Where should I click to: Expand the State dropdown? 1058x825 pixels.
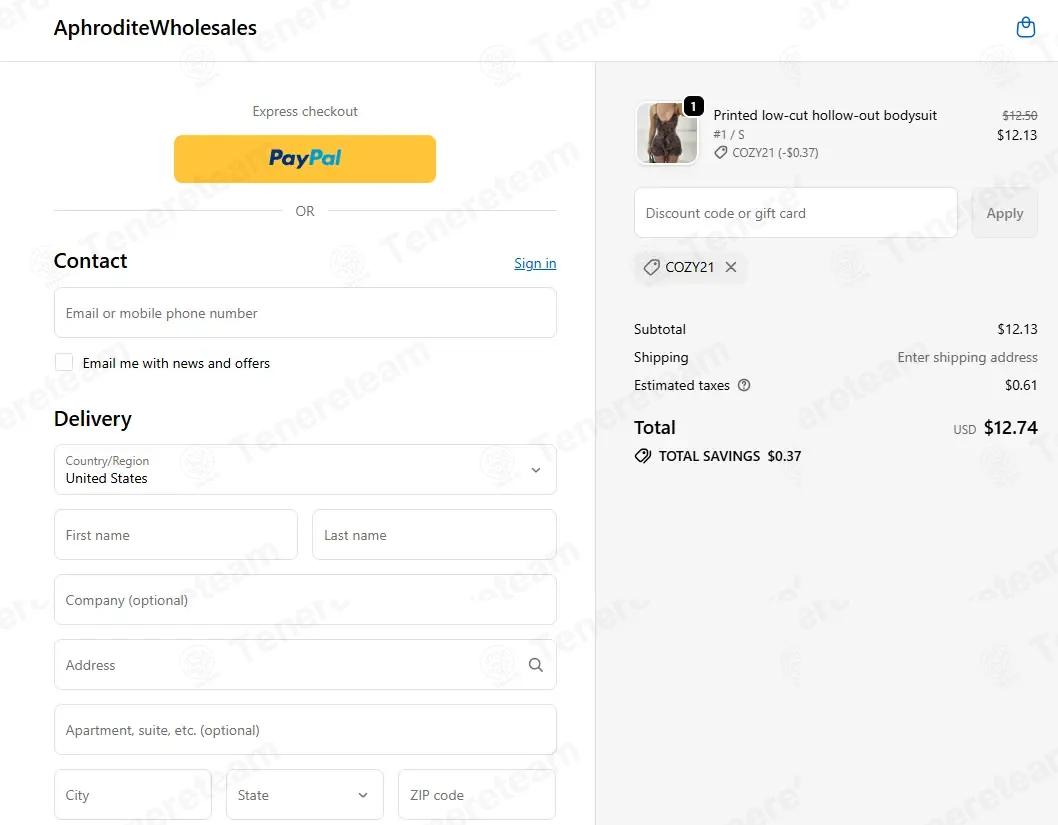[x=305, y=795]
